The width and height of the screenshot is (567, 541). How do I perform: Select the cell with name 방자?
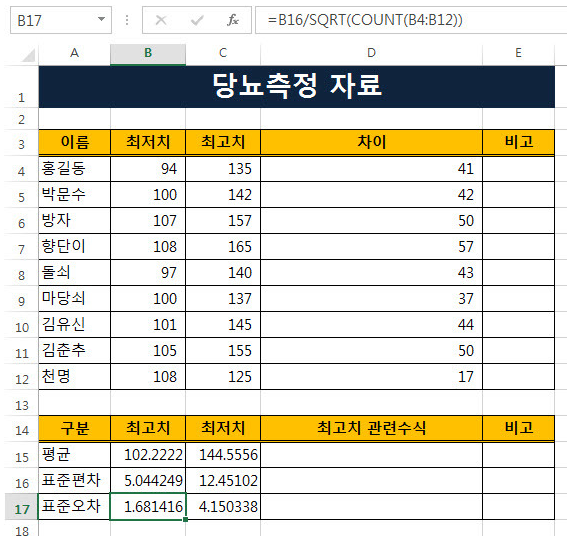pos(74,221)
